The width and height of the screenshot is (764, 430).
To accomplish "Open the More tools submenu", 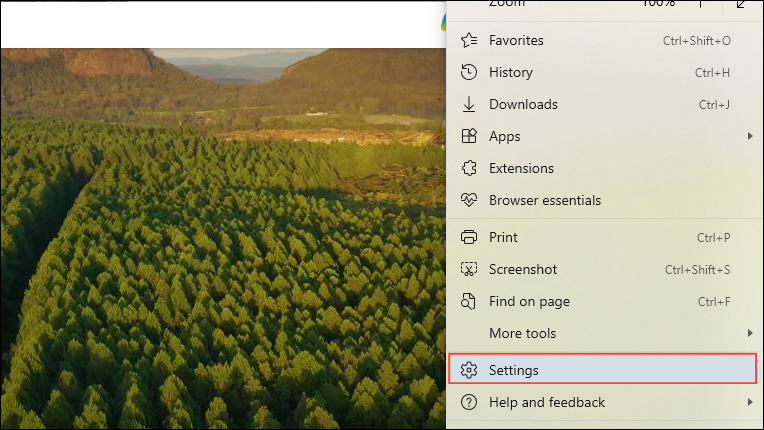I will 605,333.
